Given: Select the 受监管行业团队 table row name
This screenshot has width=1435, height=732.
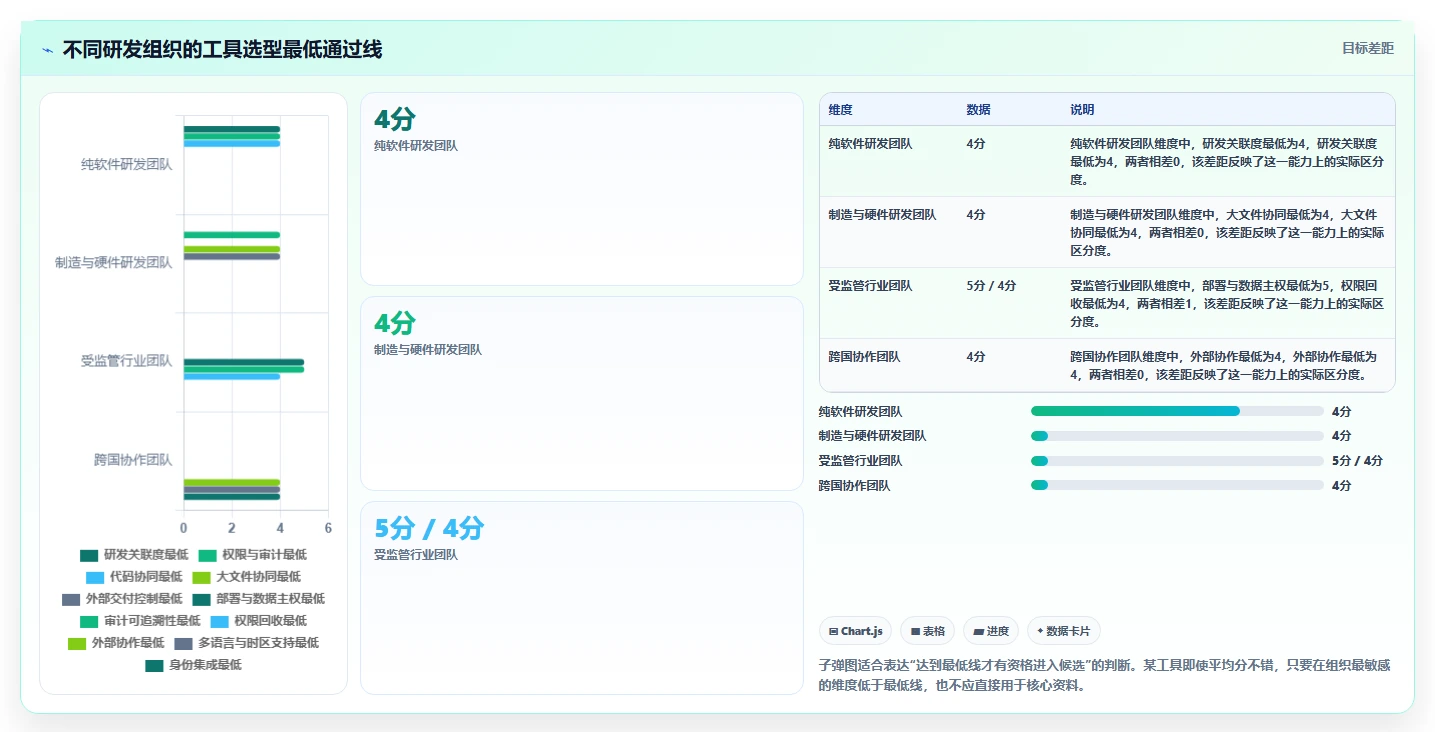Looking at the screenshot, I should [x=871, y=286].
